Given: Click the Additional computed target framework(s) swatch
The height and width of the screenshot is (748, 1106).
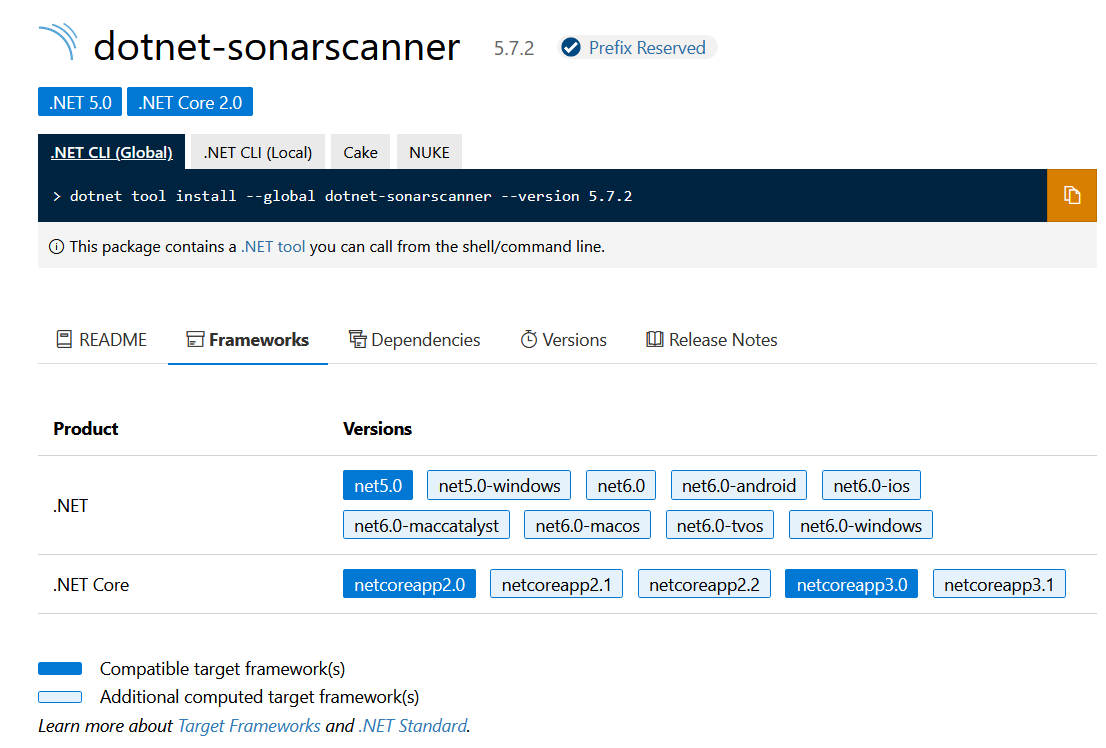Looking at the screenshot, I should (x=60, y=697).
